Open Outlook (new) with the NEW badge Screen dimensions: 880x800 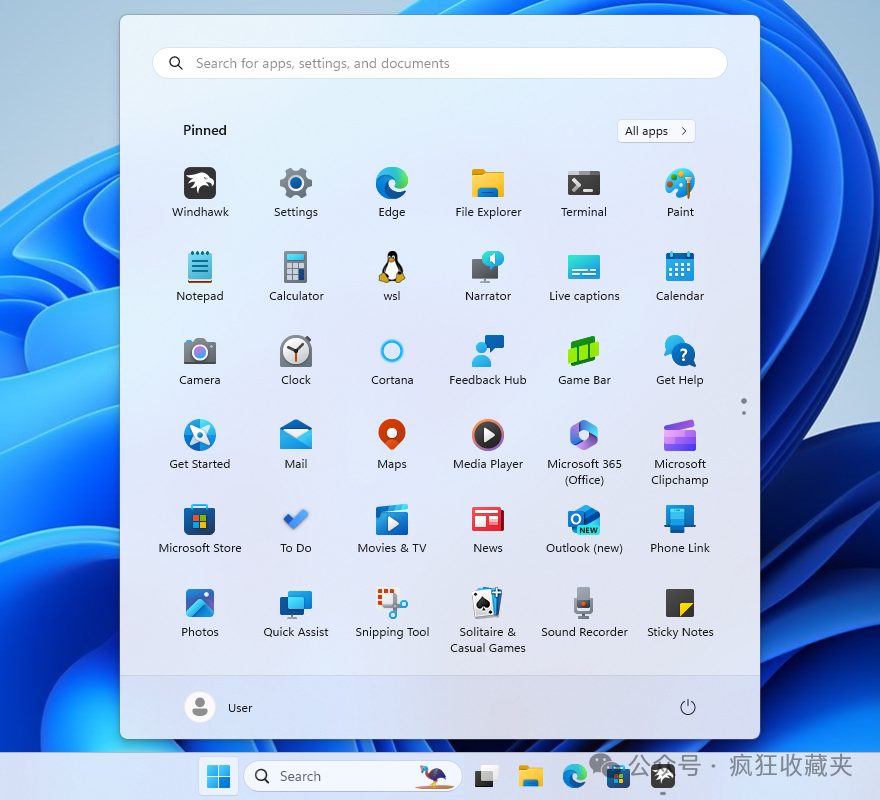coord(583,520)
